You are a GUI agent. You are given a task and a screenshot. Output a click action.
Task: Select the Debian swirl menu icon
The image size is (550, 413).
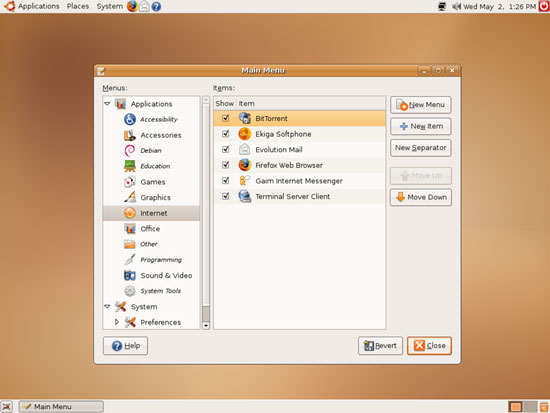coord(130,151)
